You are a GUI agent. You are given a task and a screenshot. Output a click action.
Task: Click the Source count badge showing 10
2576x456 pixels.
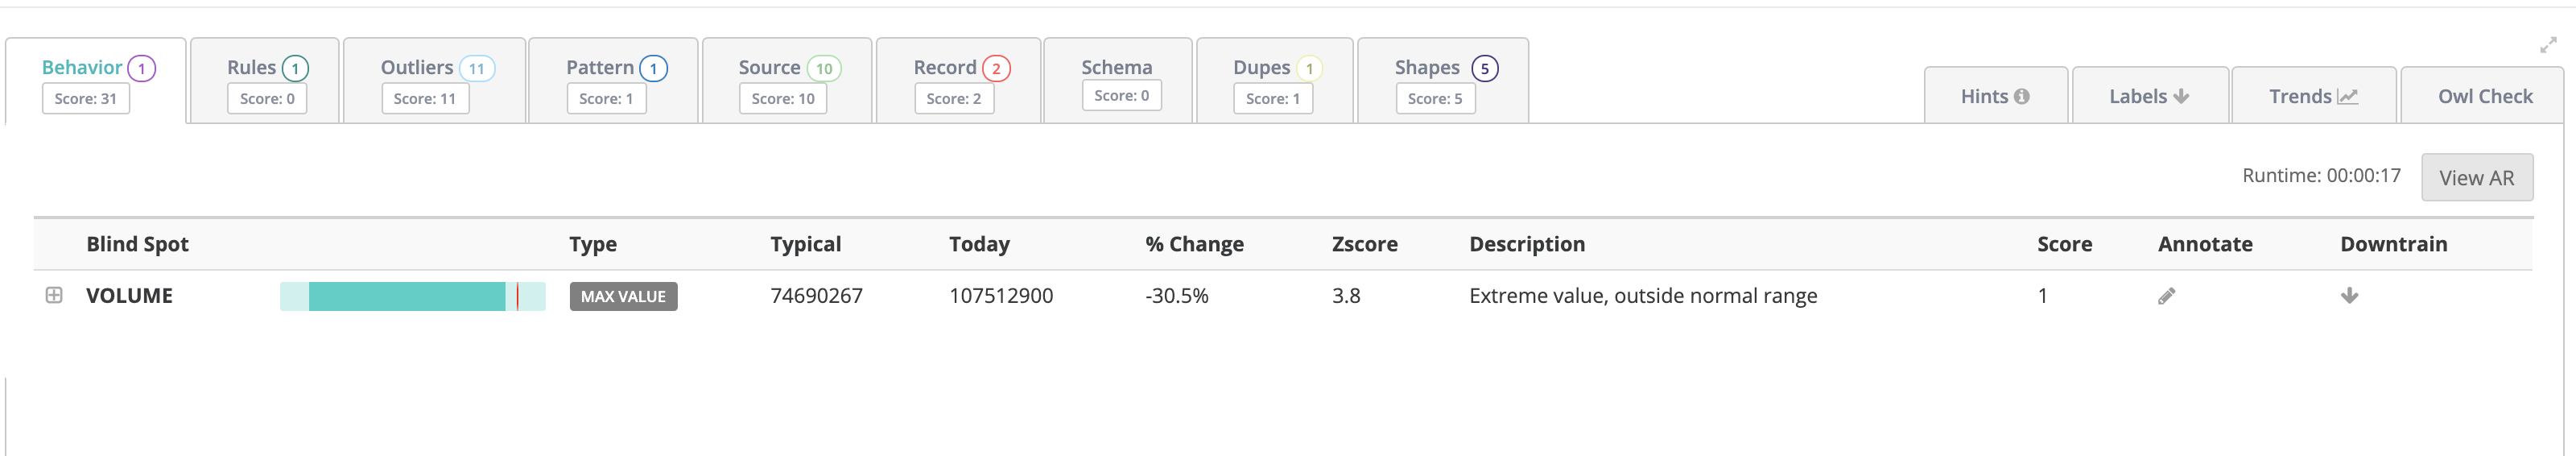[x=823, y=68]
